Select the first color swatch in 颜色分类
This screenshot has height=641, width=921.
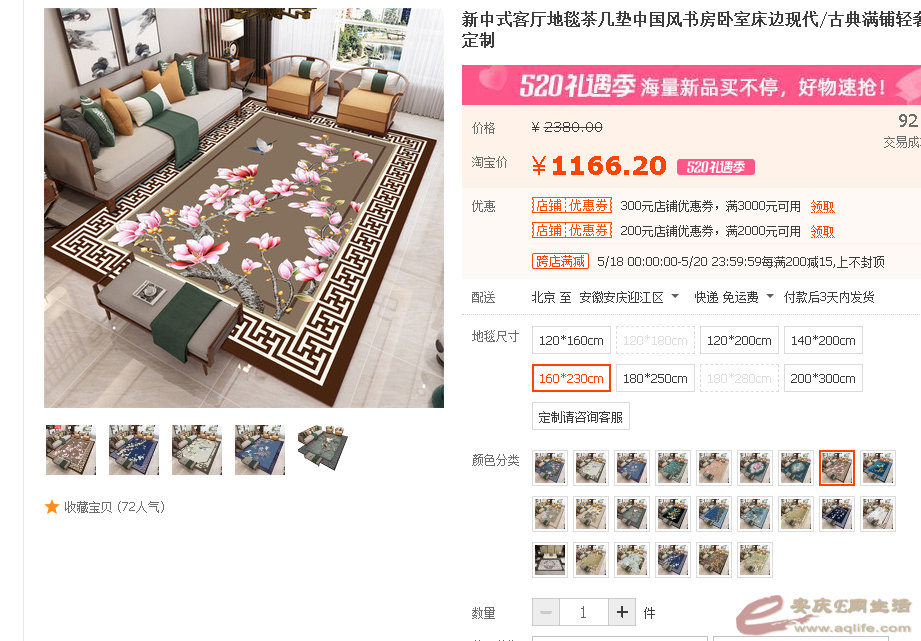[550, 468]
